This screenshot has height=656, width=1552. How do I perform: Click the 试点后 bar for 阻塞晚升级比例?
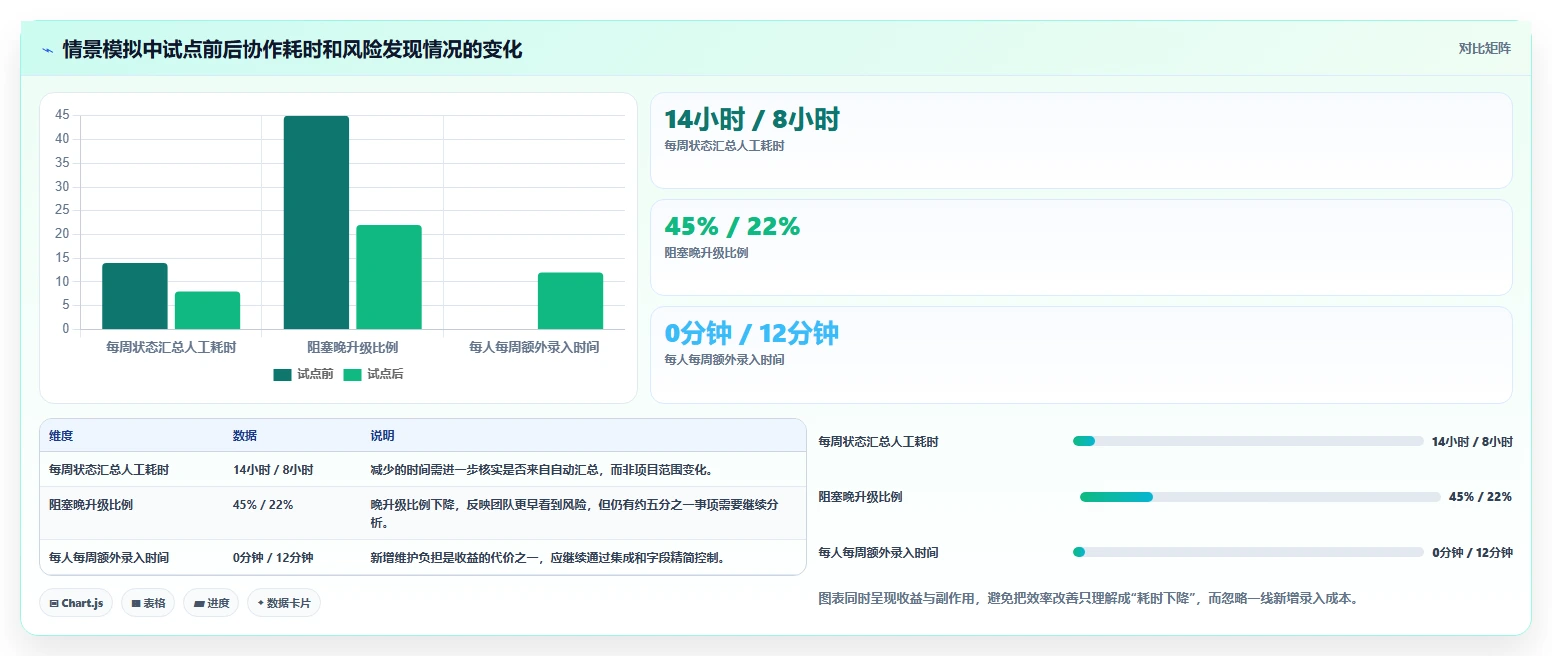pos(389,277)
